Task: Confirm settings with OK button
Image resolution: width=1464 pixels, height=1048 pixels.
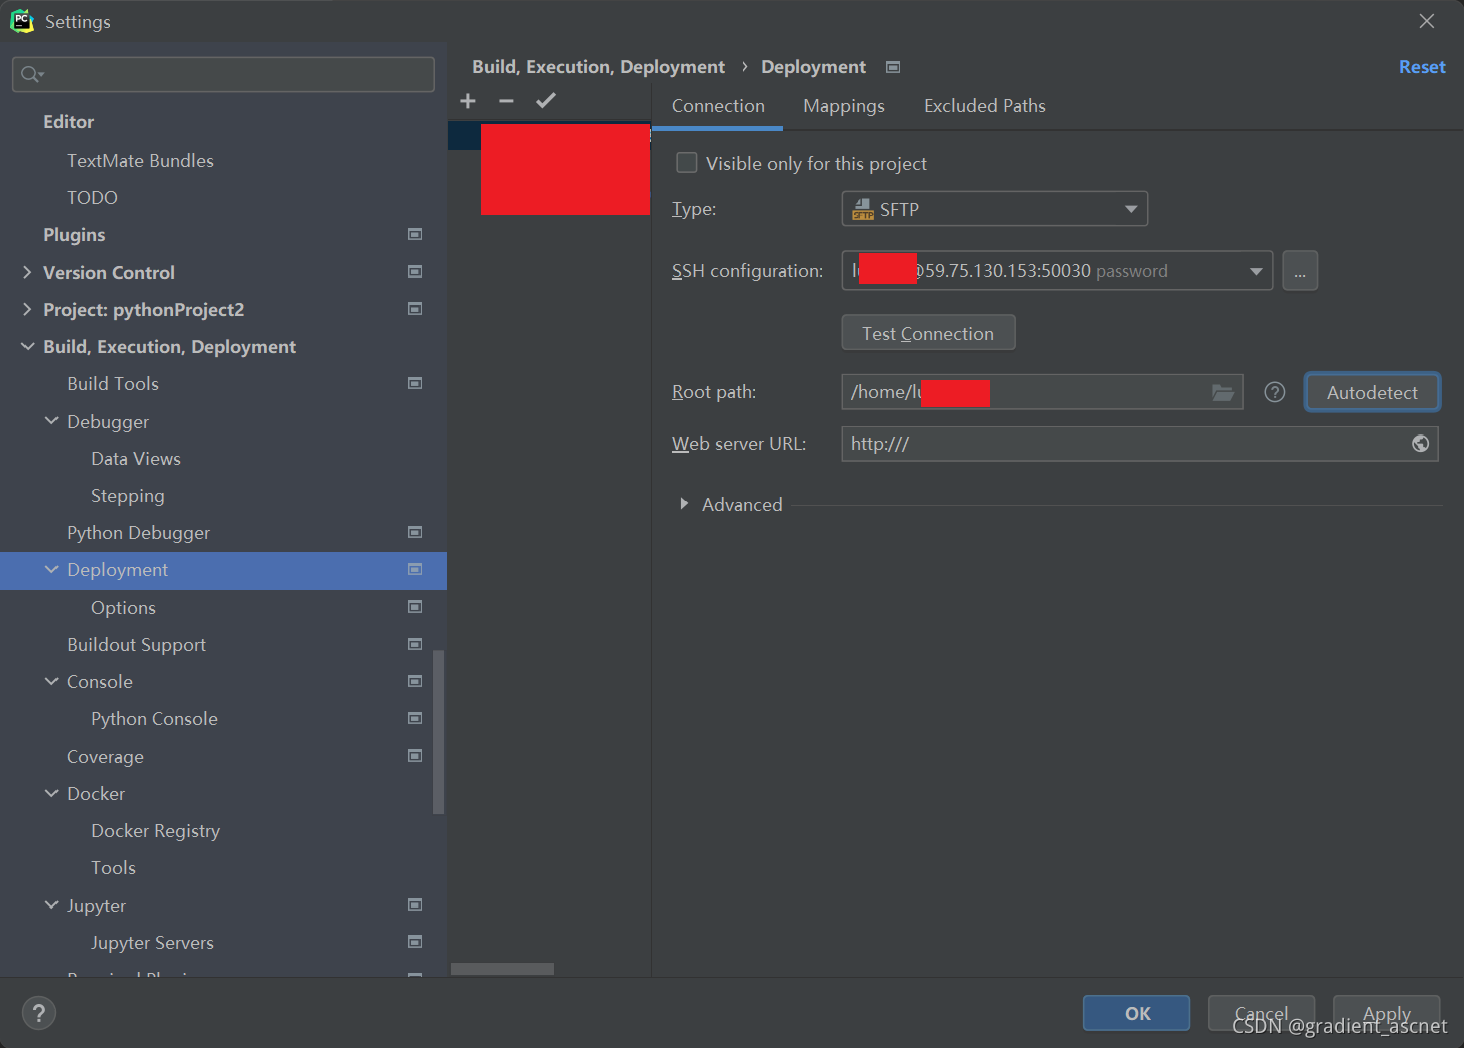Action: [1137, 1013]
